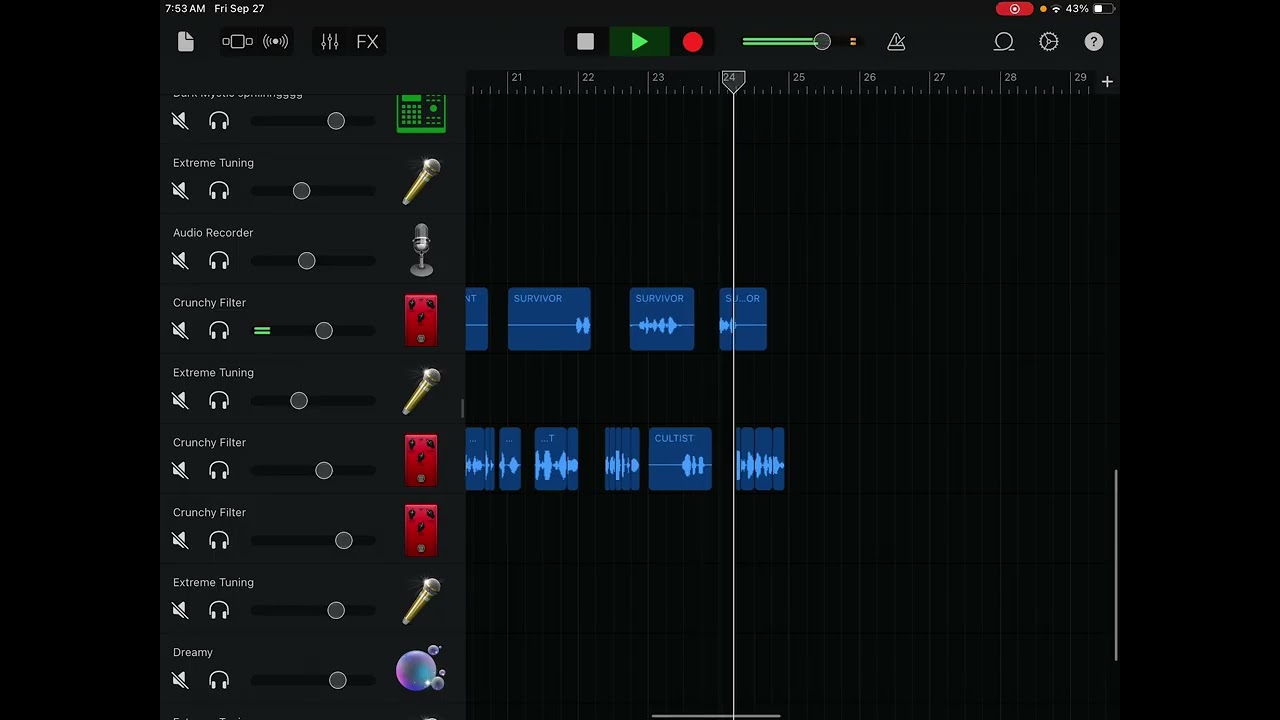Tap the track header resize handle
Viewport: 1280px width, 720px height.
coord(462,408)
